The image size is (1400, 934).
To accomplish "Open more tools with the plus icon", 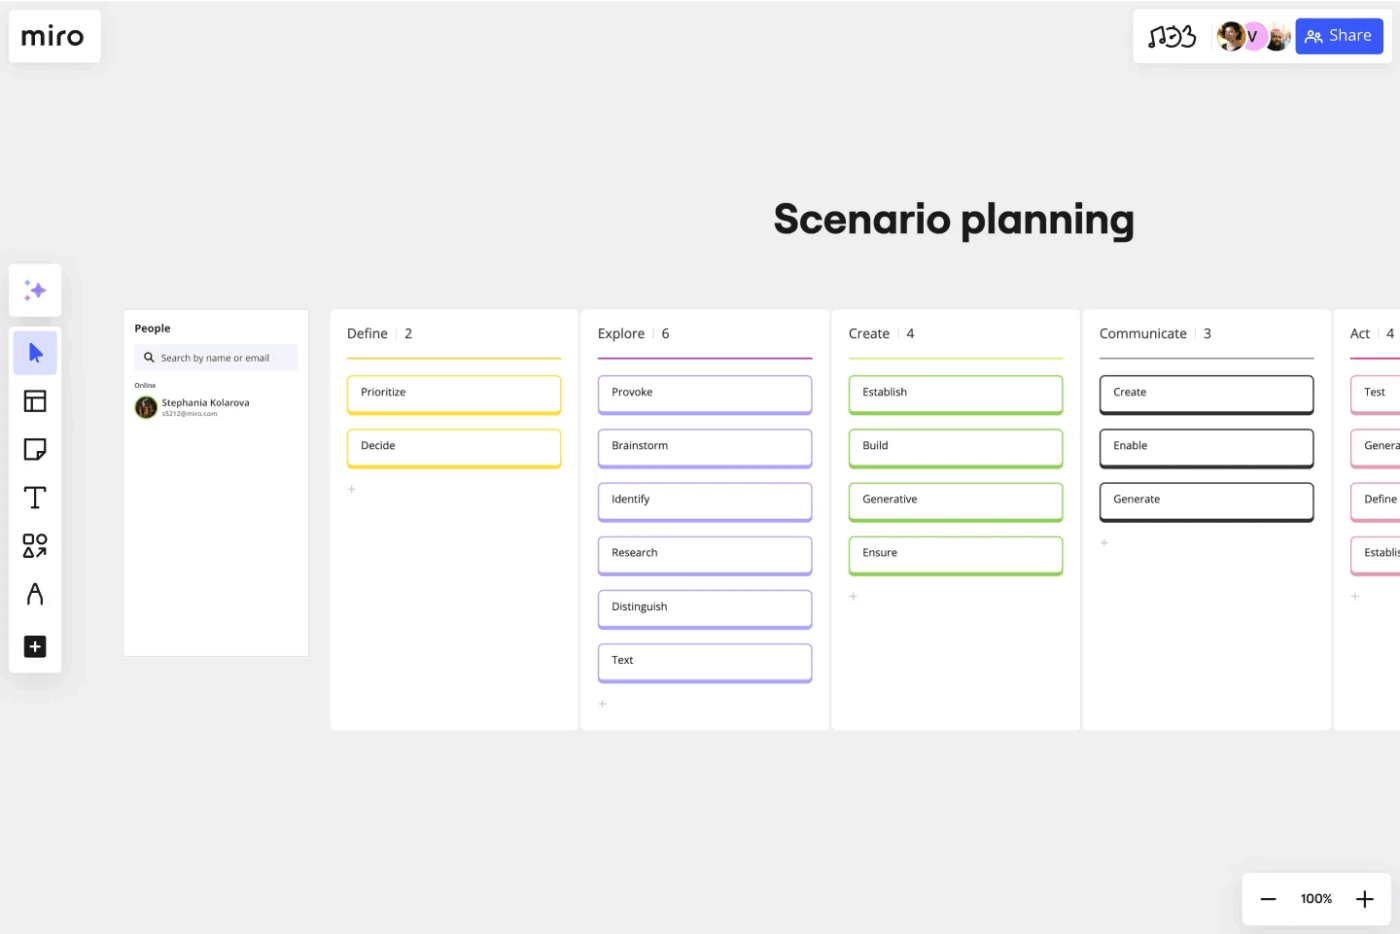I will [x=35, y=646].
